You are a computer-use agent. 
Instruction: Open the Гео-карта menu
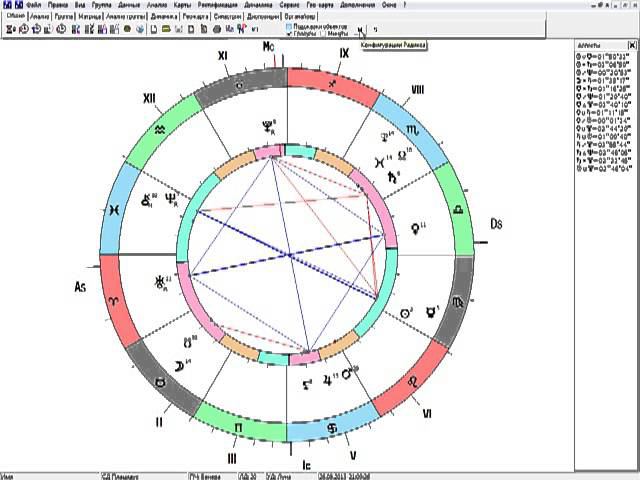click(x=320, y=5)
